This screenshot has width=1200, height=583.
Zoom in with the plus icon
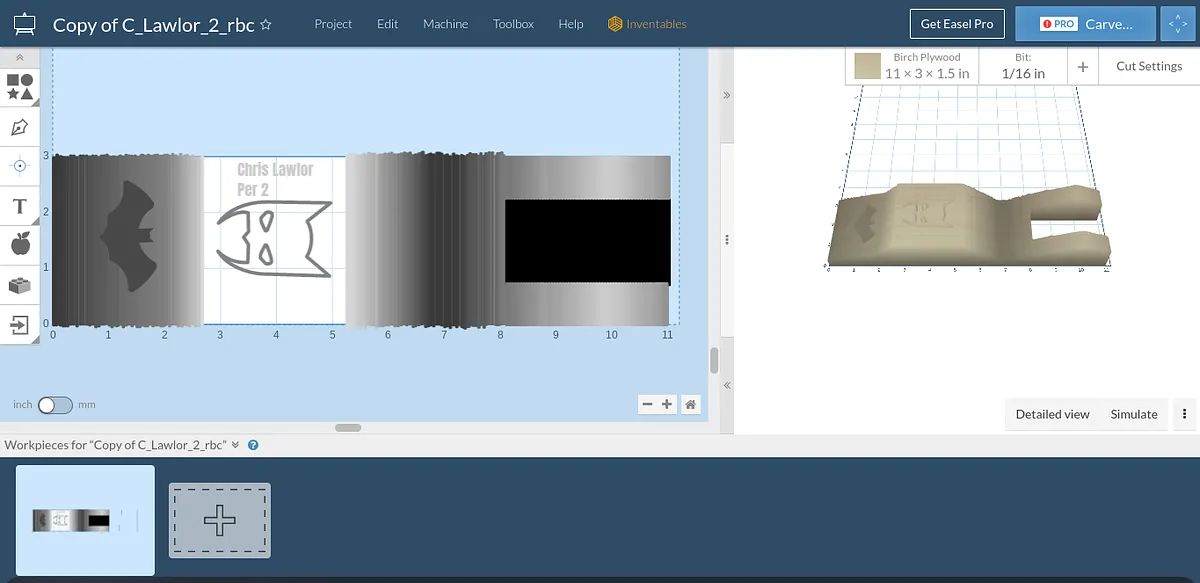pyautogui.click(x=667, y=404)
